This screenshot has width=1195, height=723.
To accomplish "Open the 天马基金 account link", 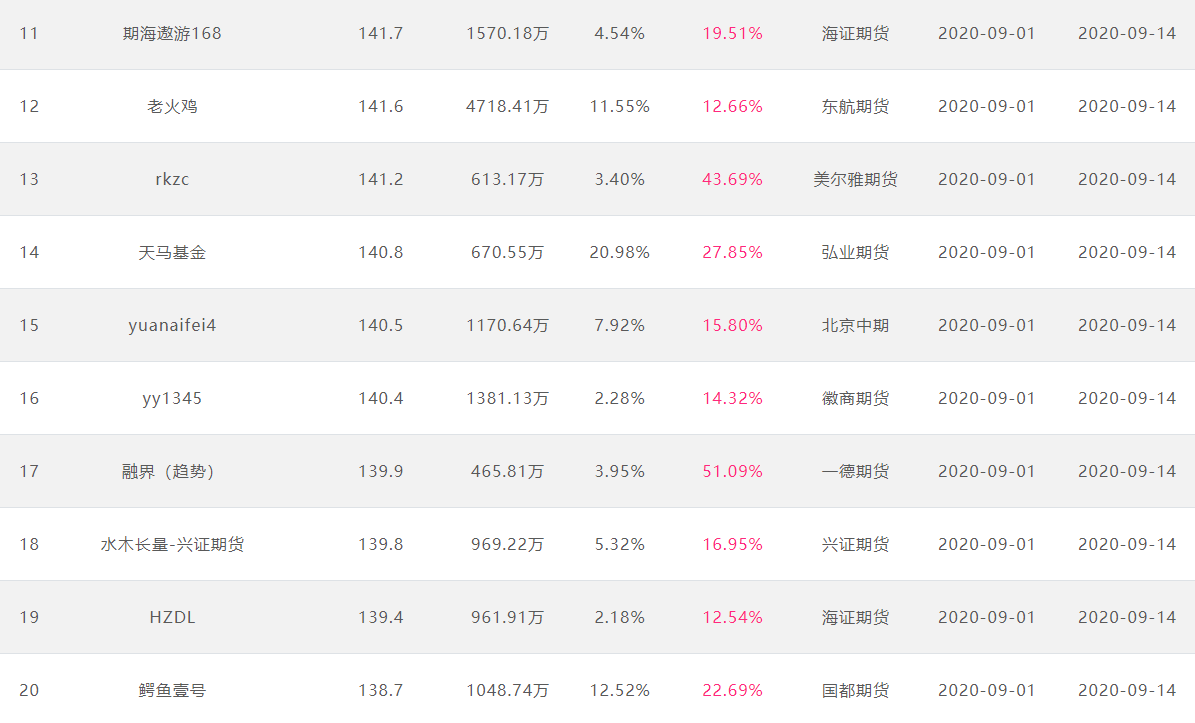I will pyautogui.click(x=172, y=252).
